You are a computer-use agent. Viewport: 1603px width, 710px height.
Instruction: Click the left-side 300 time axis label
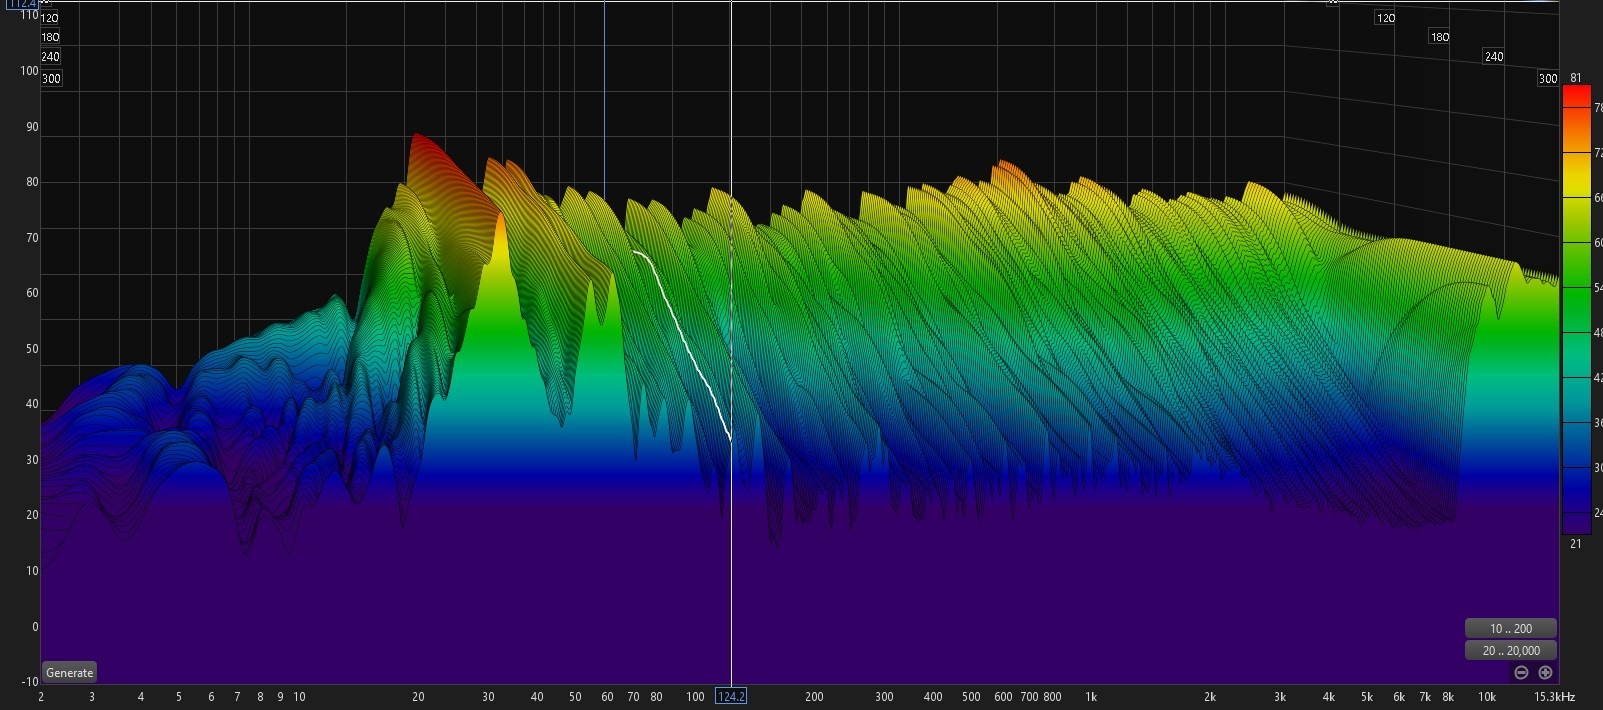51,78
